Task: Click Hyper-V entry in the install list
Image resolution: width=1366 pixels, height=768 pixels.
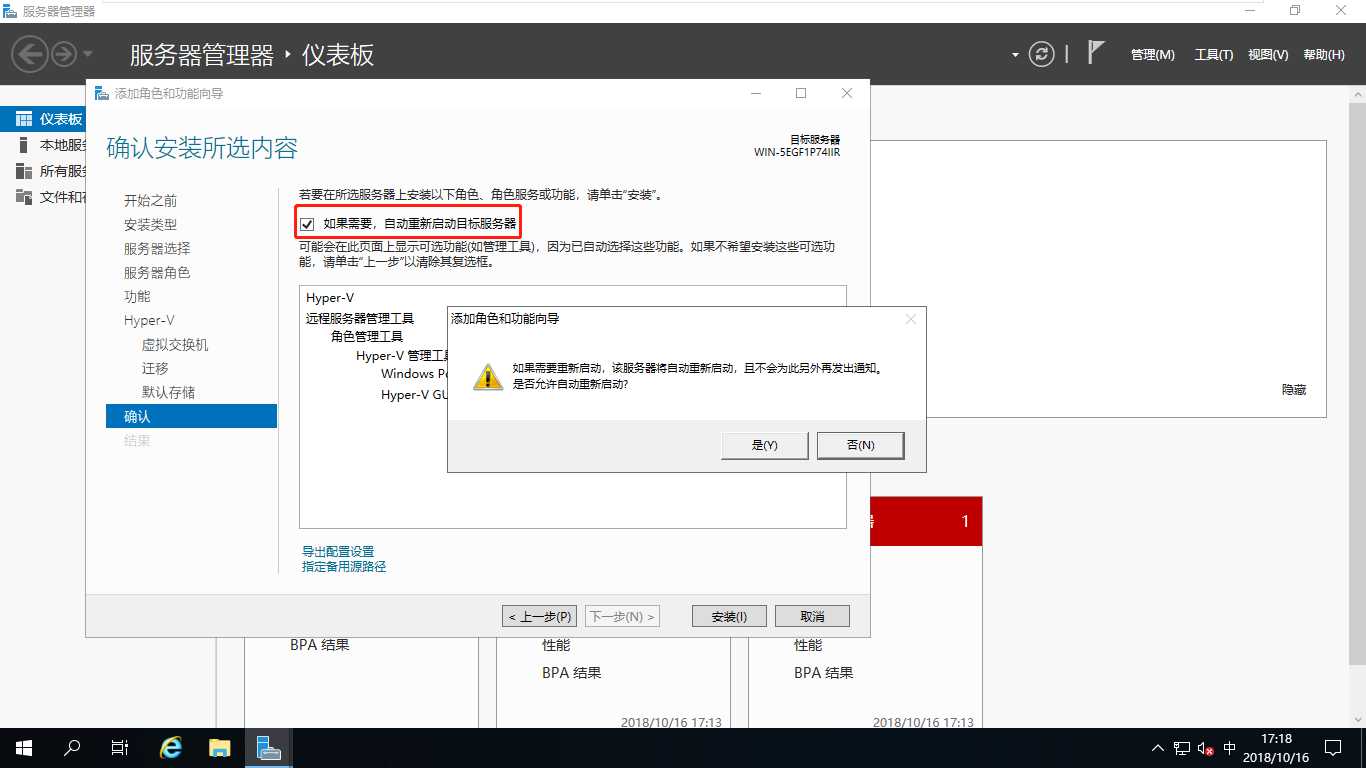Action: click(330, 298)
